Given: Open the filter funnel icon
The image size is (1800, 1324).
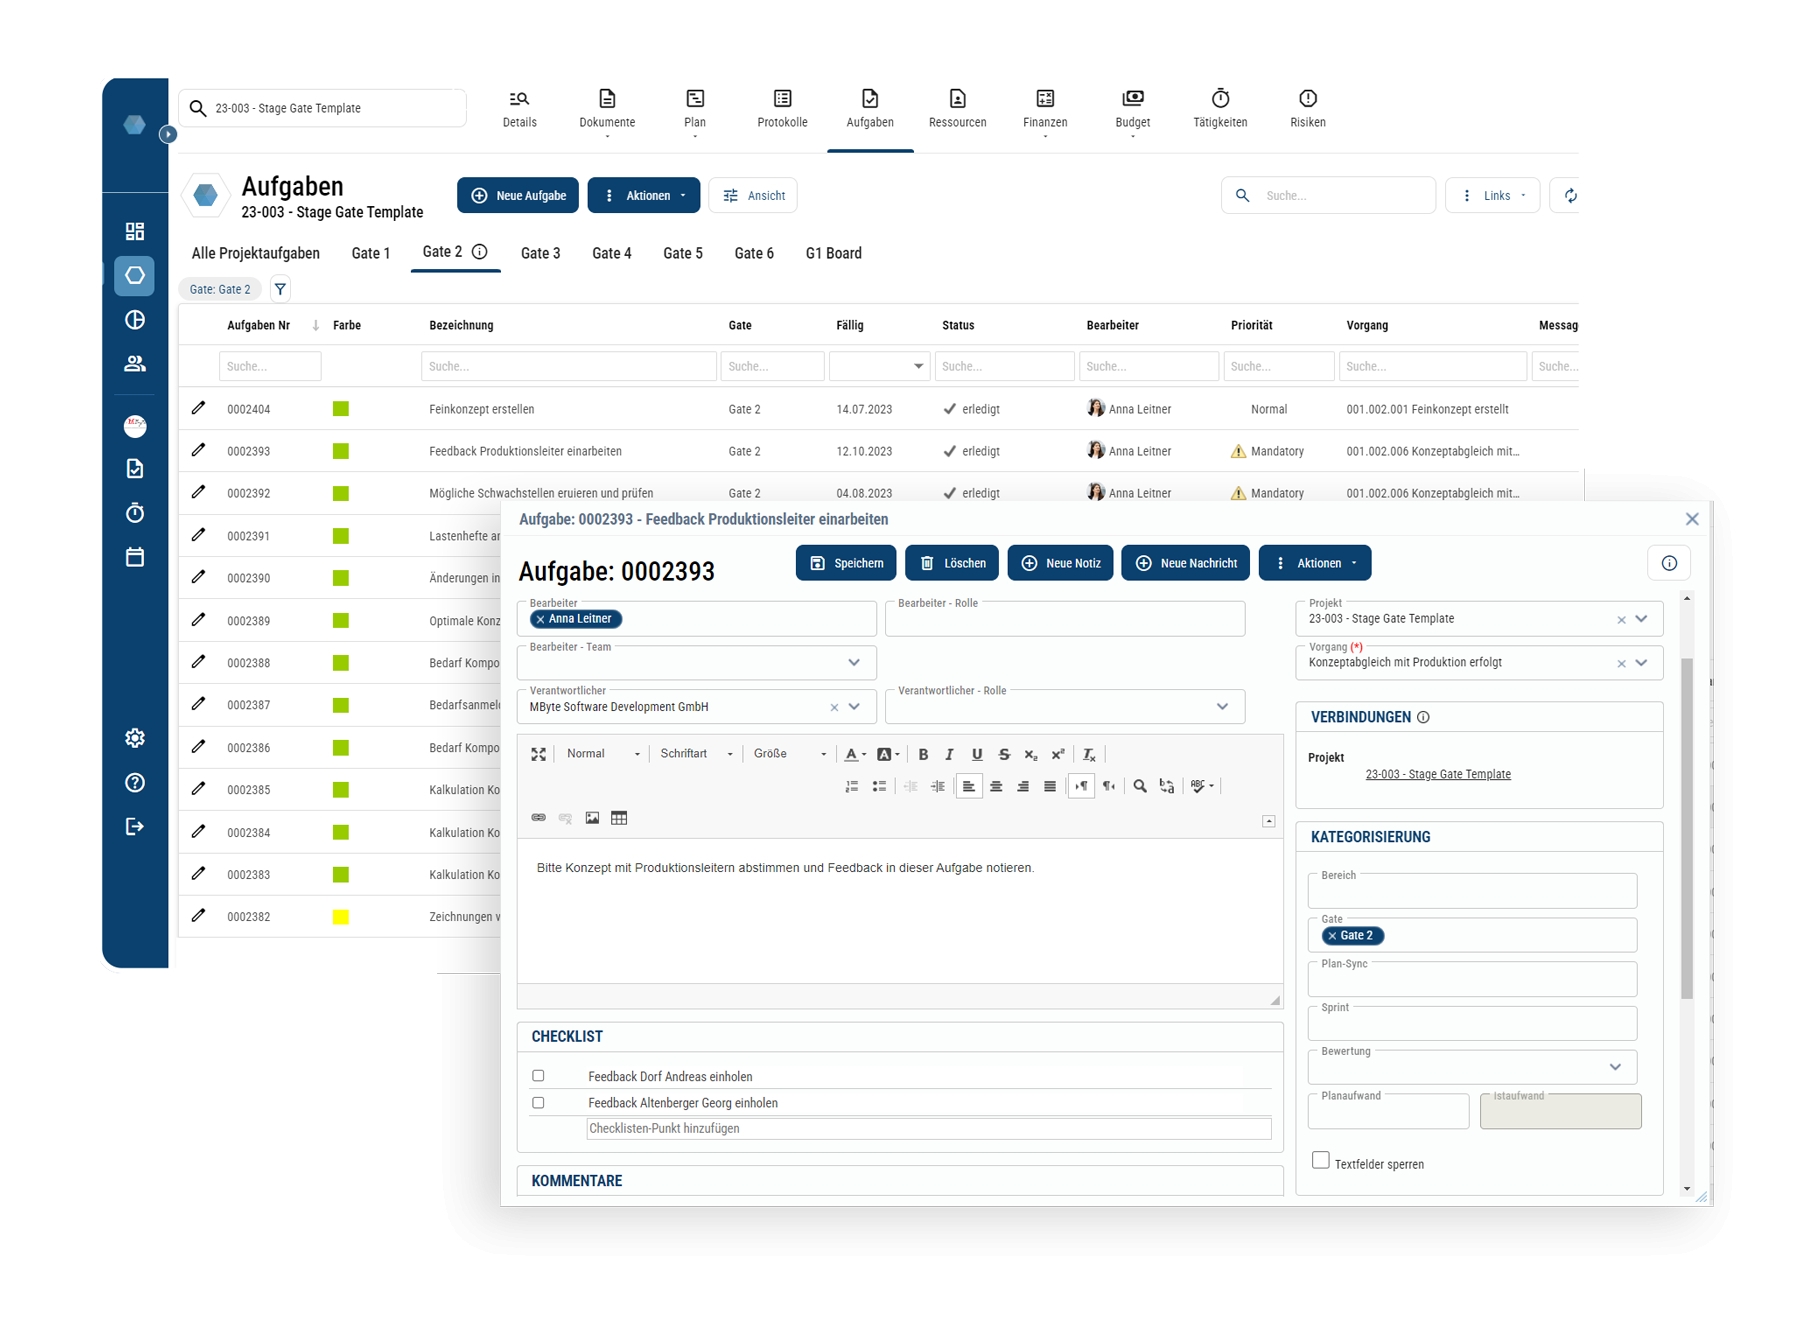Looking at the screenshot, I should click(280, 289).
